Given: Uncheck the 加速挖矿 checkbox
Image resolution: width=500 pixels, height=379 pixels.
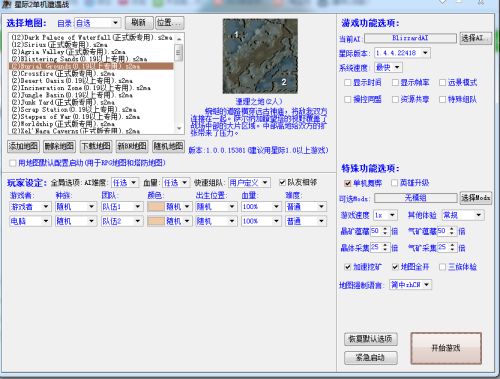Looking at the screenshot, I should point(347,267).
